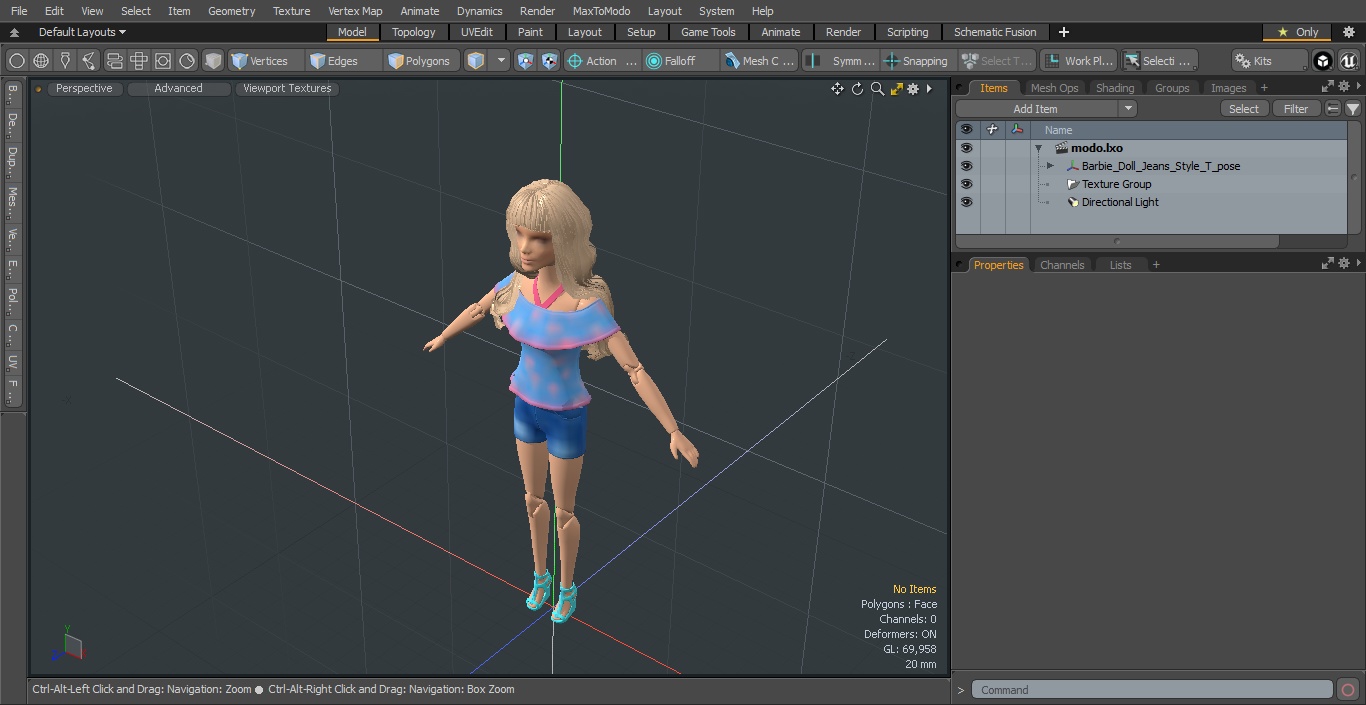Screen dimensions: 1366x705
Task: Open the settings gear next to Only
Action: [x=1348, y=32]
